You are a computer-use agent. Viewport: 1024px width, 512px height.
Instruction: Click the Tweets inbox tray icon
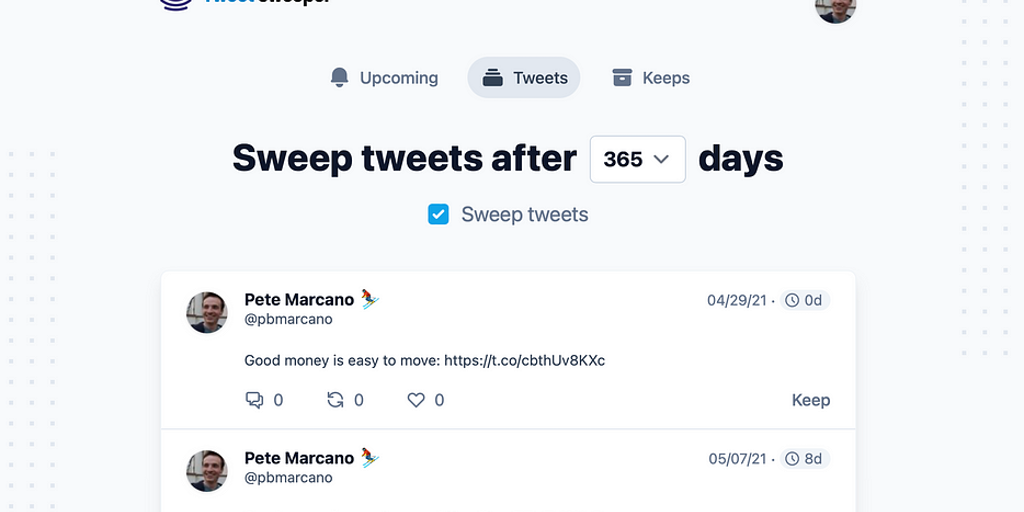[x=492, y=78]
